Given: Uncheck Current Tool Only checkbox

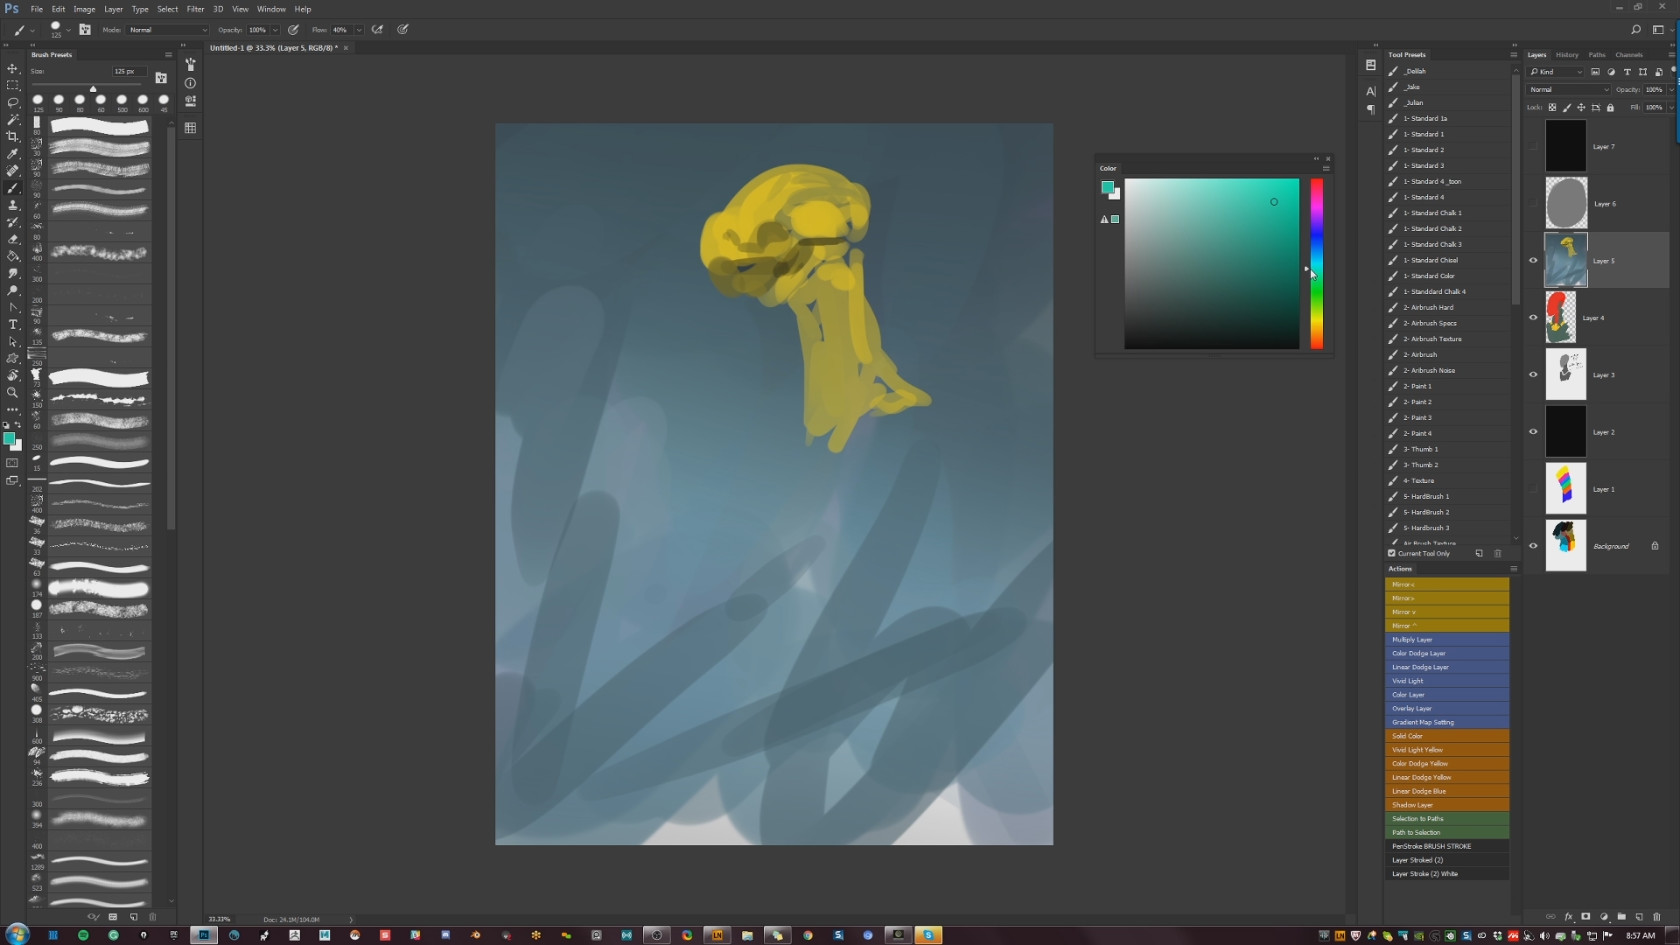Looking at the screenshot, I should pyautogui.click(x=1392, y=553).
